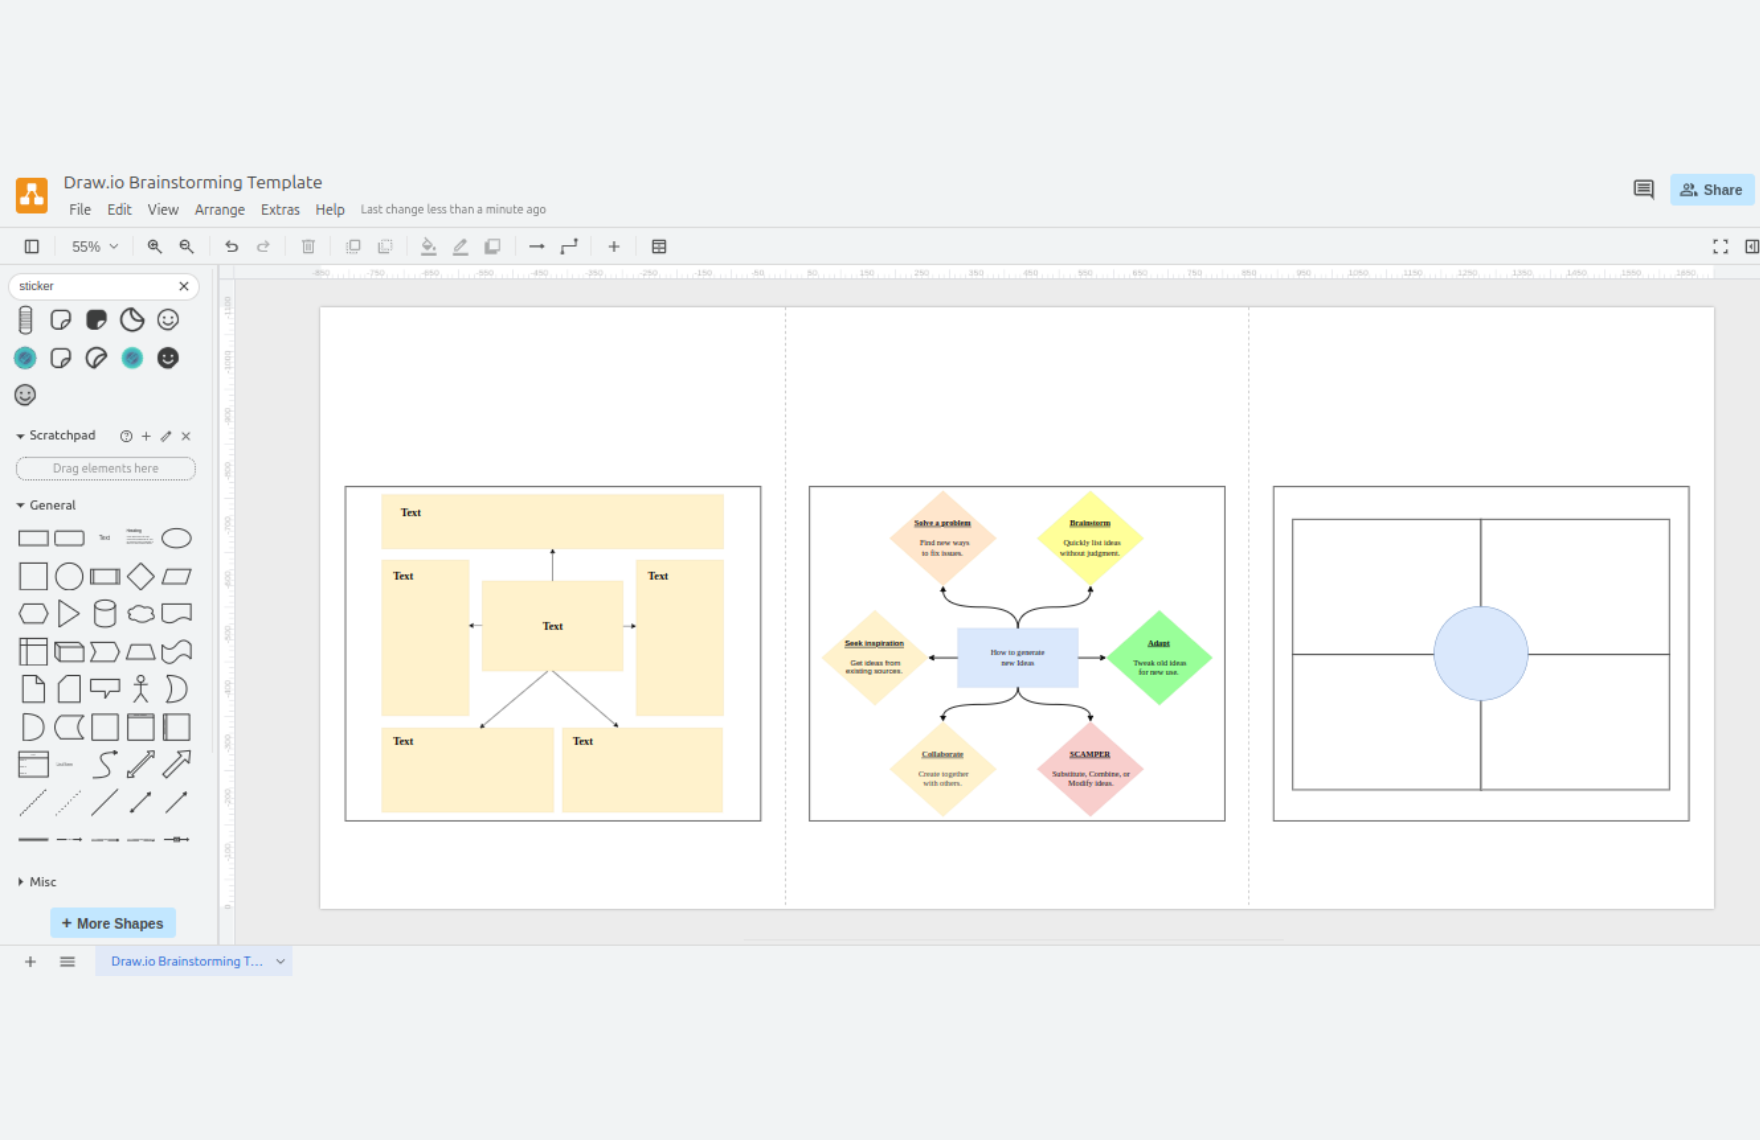Click the Share button

click(1711, 189)
